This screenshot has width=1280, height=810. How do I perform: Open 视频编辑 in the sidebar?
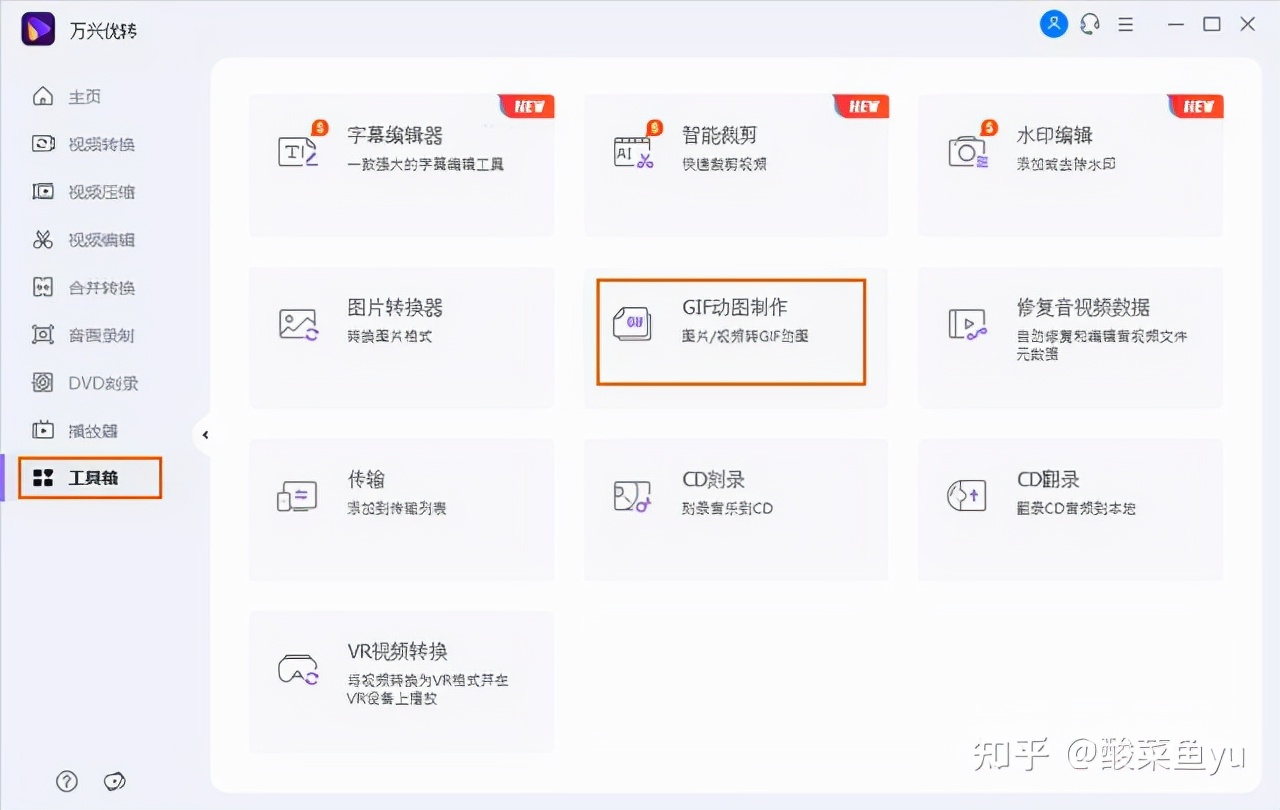[101, 240]
